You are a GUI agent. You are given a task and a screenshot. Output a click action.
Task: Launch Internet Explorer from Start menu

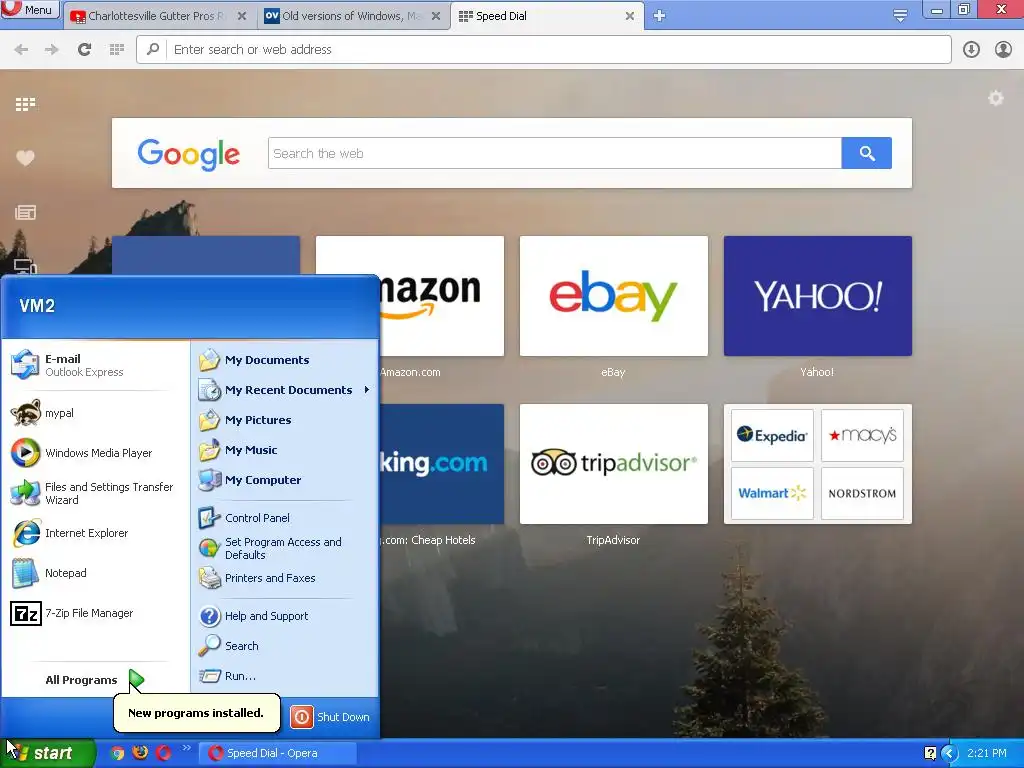click(x=95, y=533)
